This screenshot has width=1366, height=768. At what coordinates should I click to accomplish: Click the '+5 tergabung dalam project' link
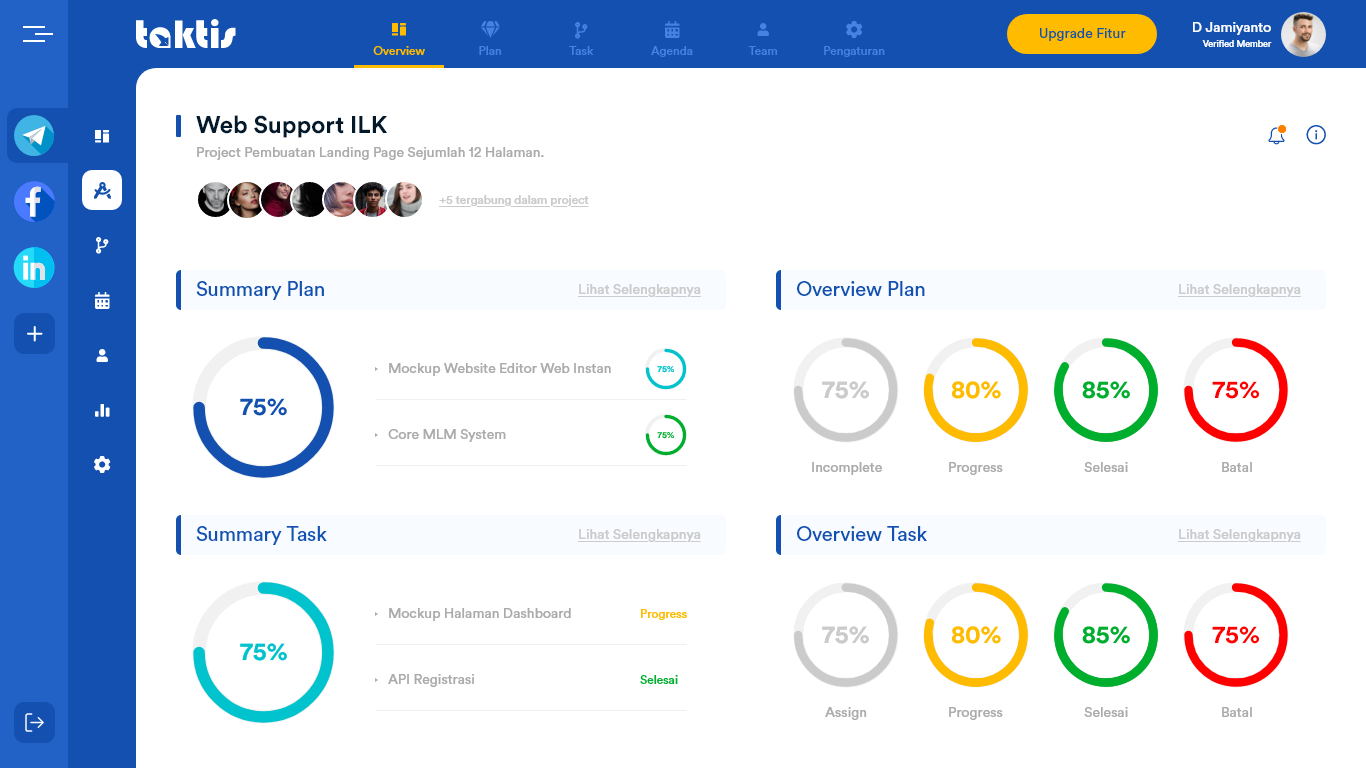click(x=514, y=200)
